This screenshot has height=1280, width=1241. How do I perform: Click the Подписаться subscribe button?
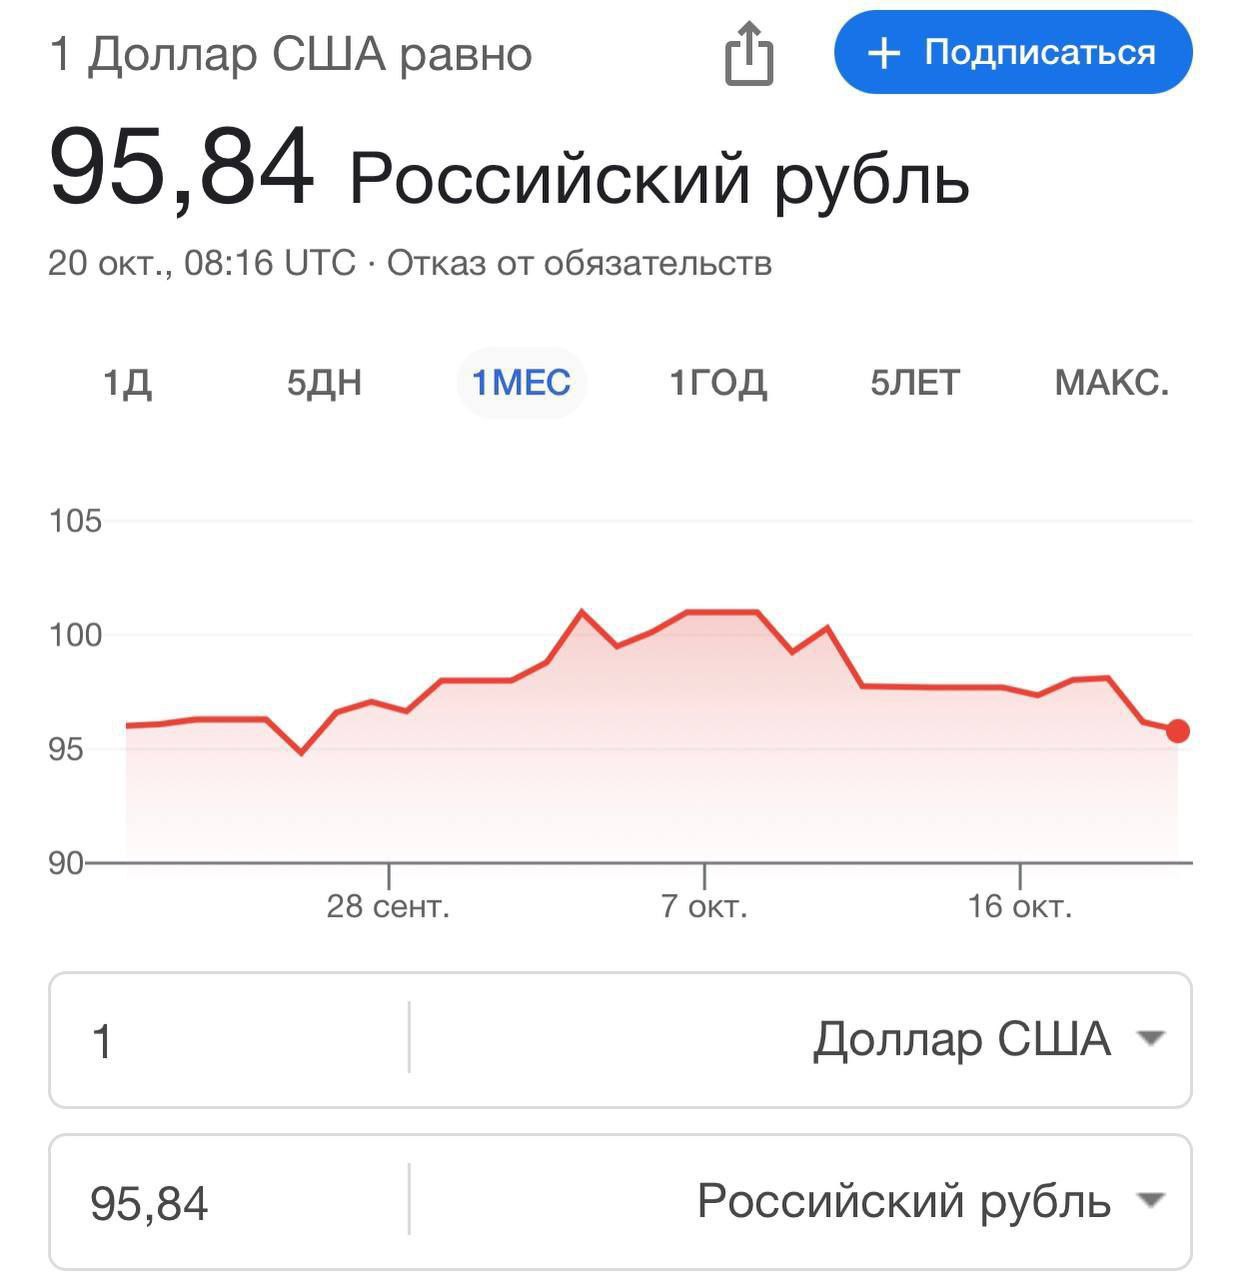click(1013, 53)
